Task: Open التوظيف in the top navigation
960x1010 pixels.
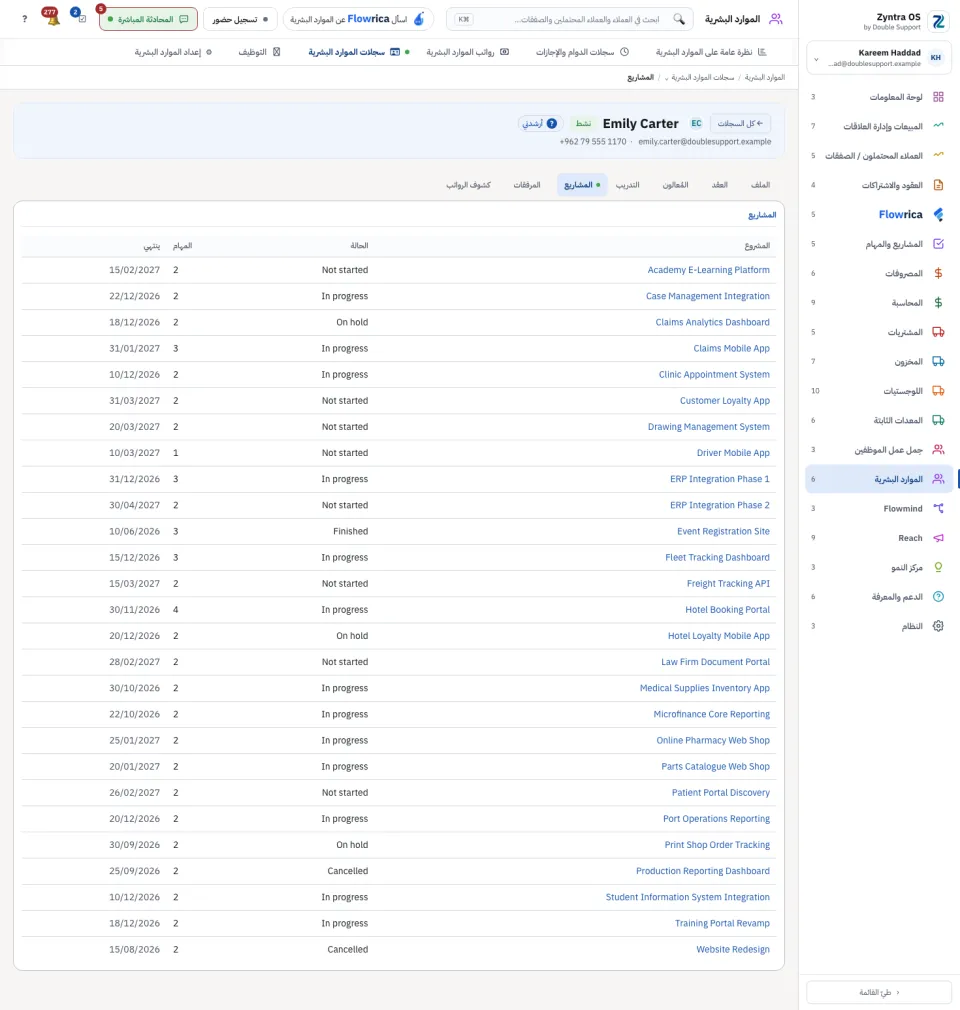Action: [259, 52]
